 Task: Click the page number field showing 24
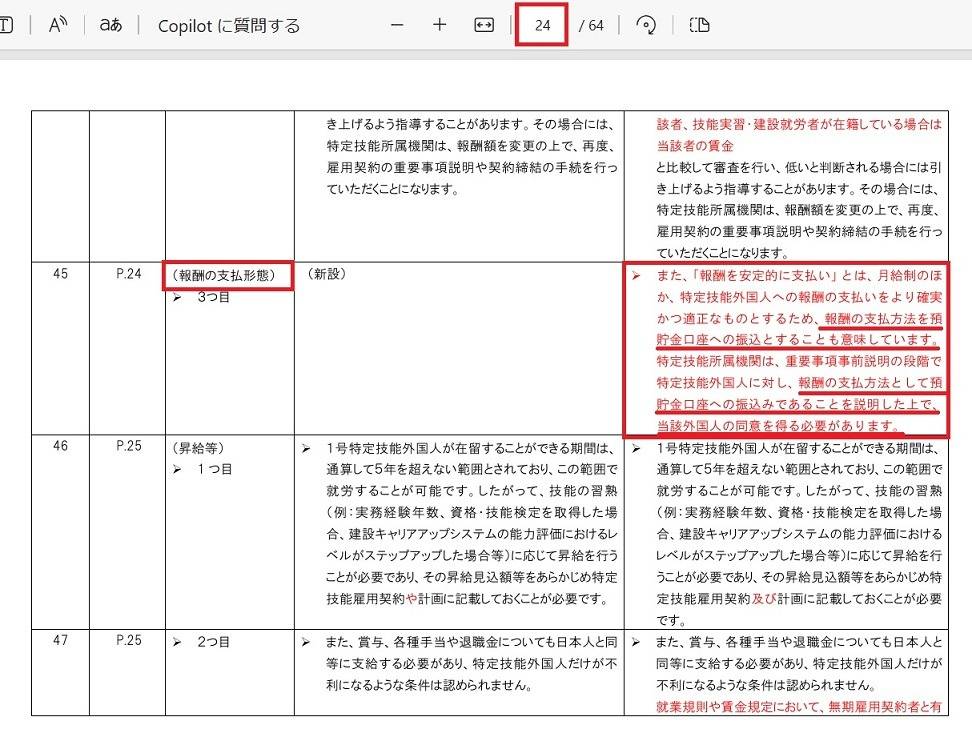click(x=542, y=25)
